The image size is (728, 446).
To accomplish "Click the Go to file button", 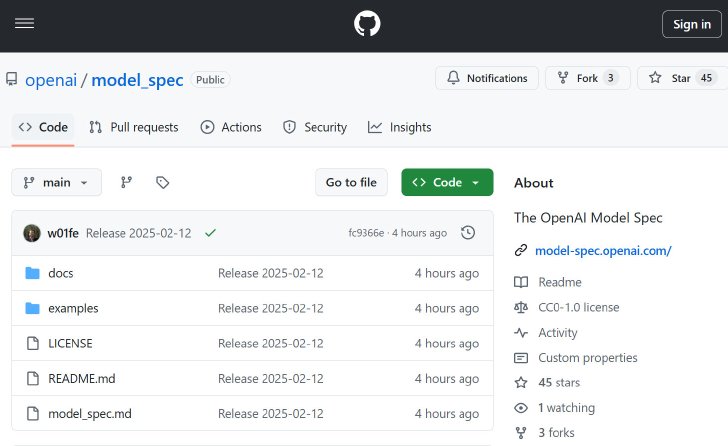I will pyautogui.click(x=351, y=182).
